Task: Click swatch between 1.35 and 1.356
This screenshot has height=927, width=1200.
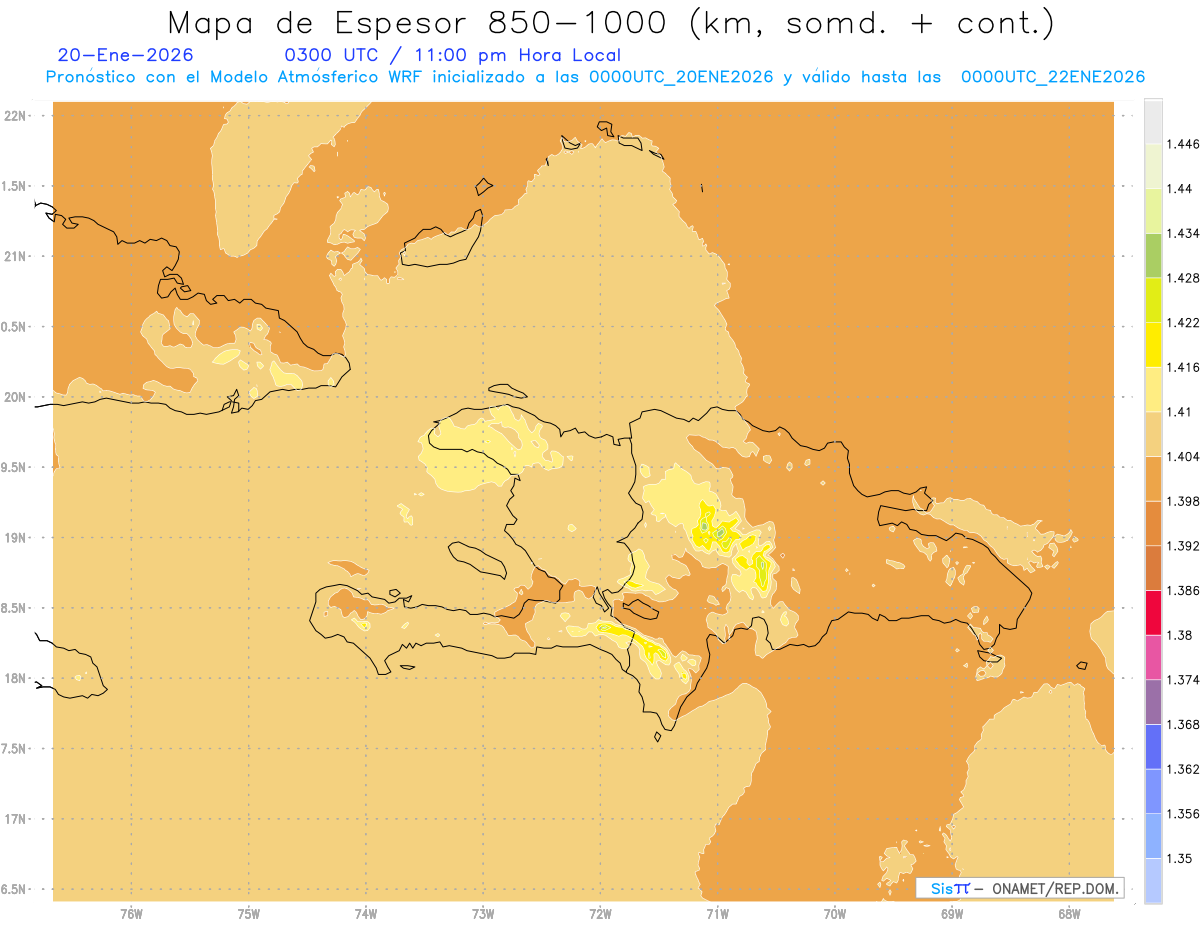Action: coord(1153,836)
